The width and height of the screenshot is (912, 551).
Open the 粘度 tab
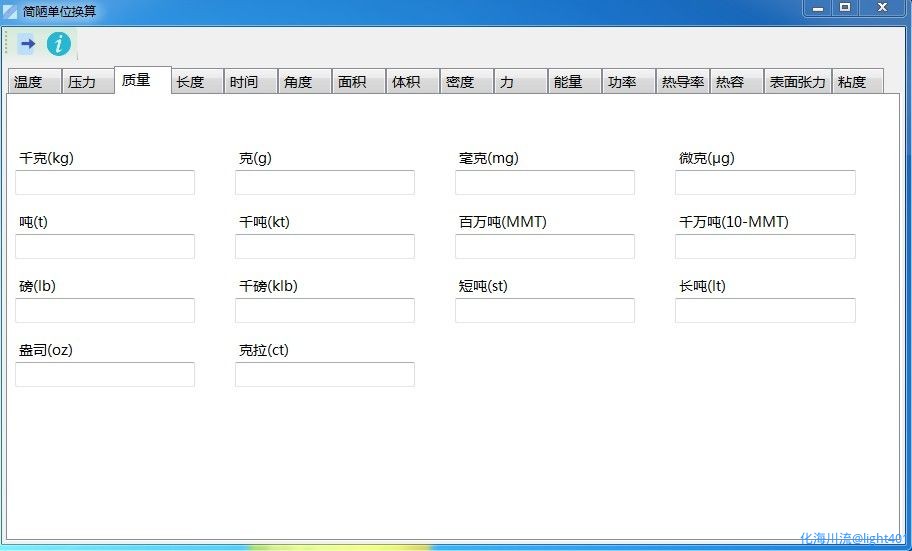coord(857,82)
